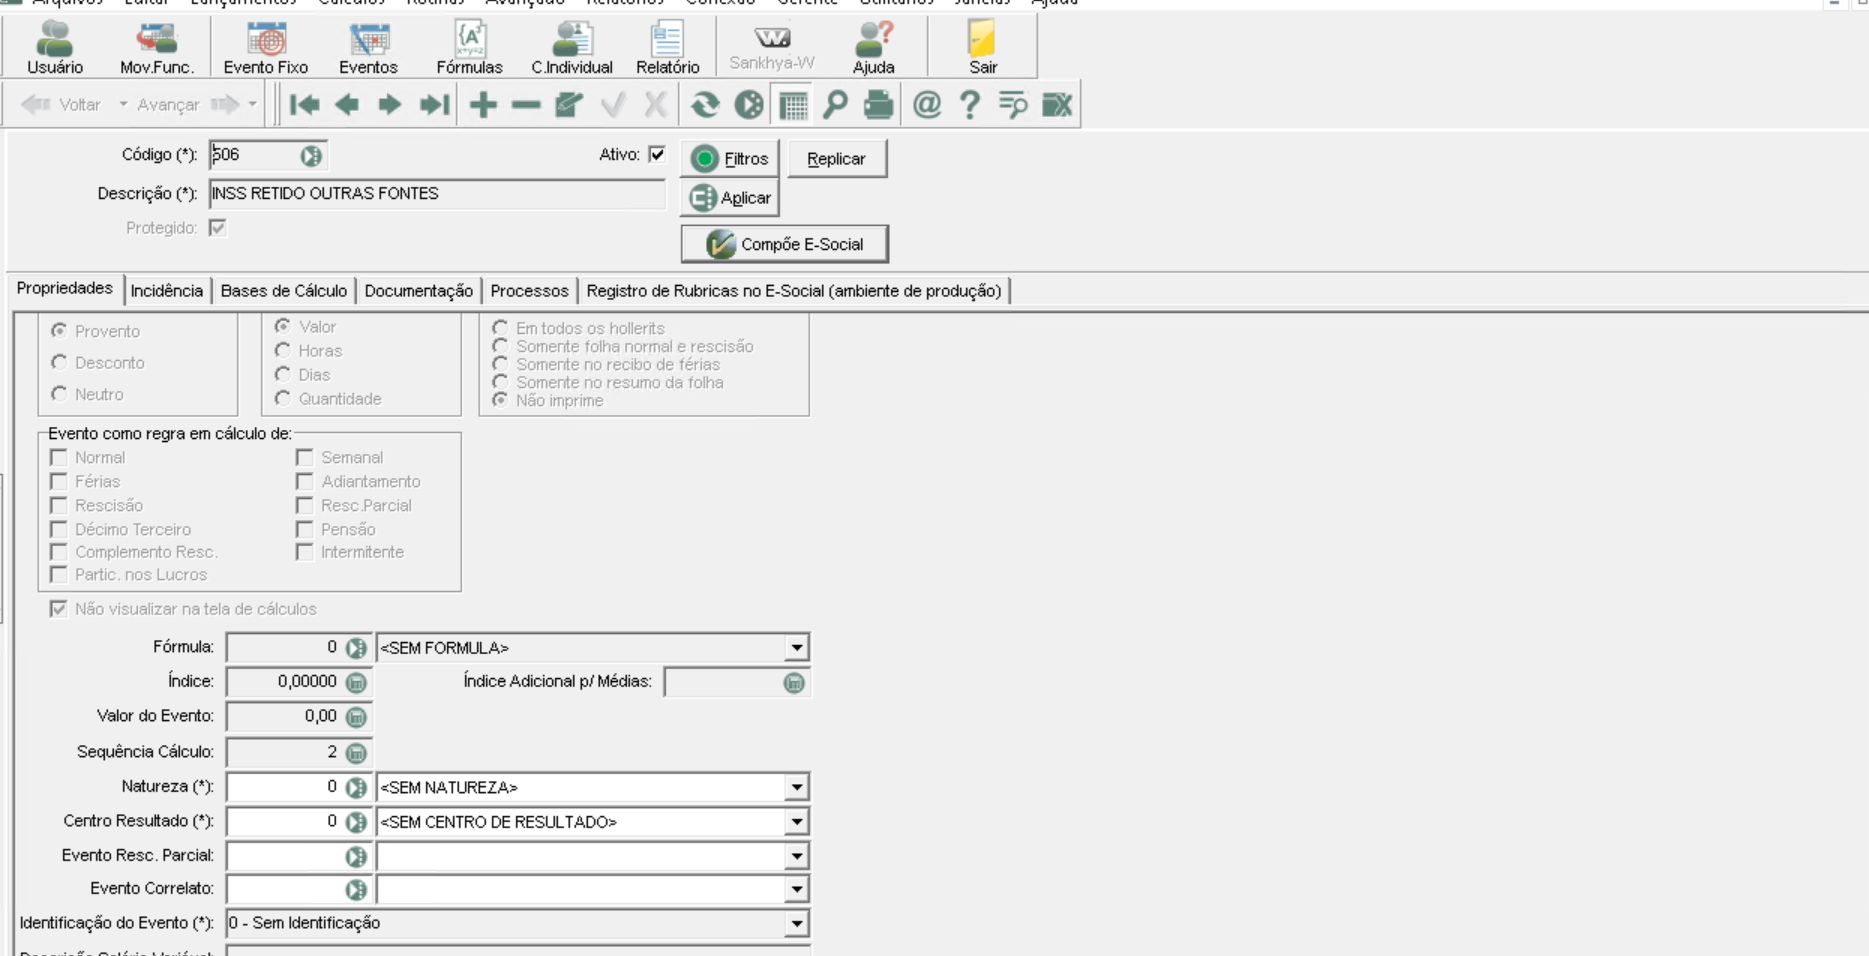Select 'Em todos os hollerits' option
This screenshot has width=1869, height=956.
pyautogui.click(x=500, y=327)
